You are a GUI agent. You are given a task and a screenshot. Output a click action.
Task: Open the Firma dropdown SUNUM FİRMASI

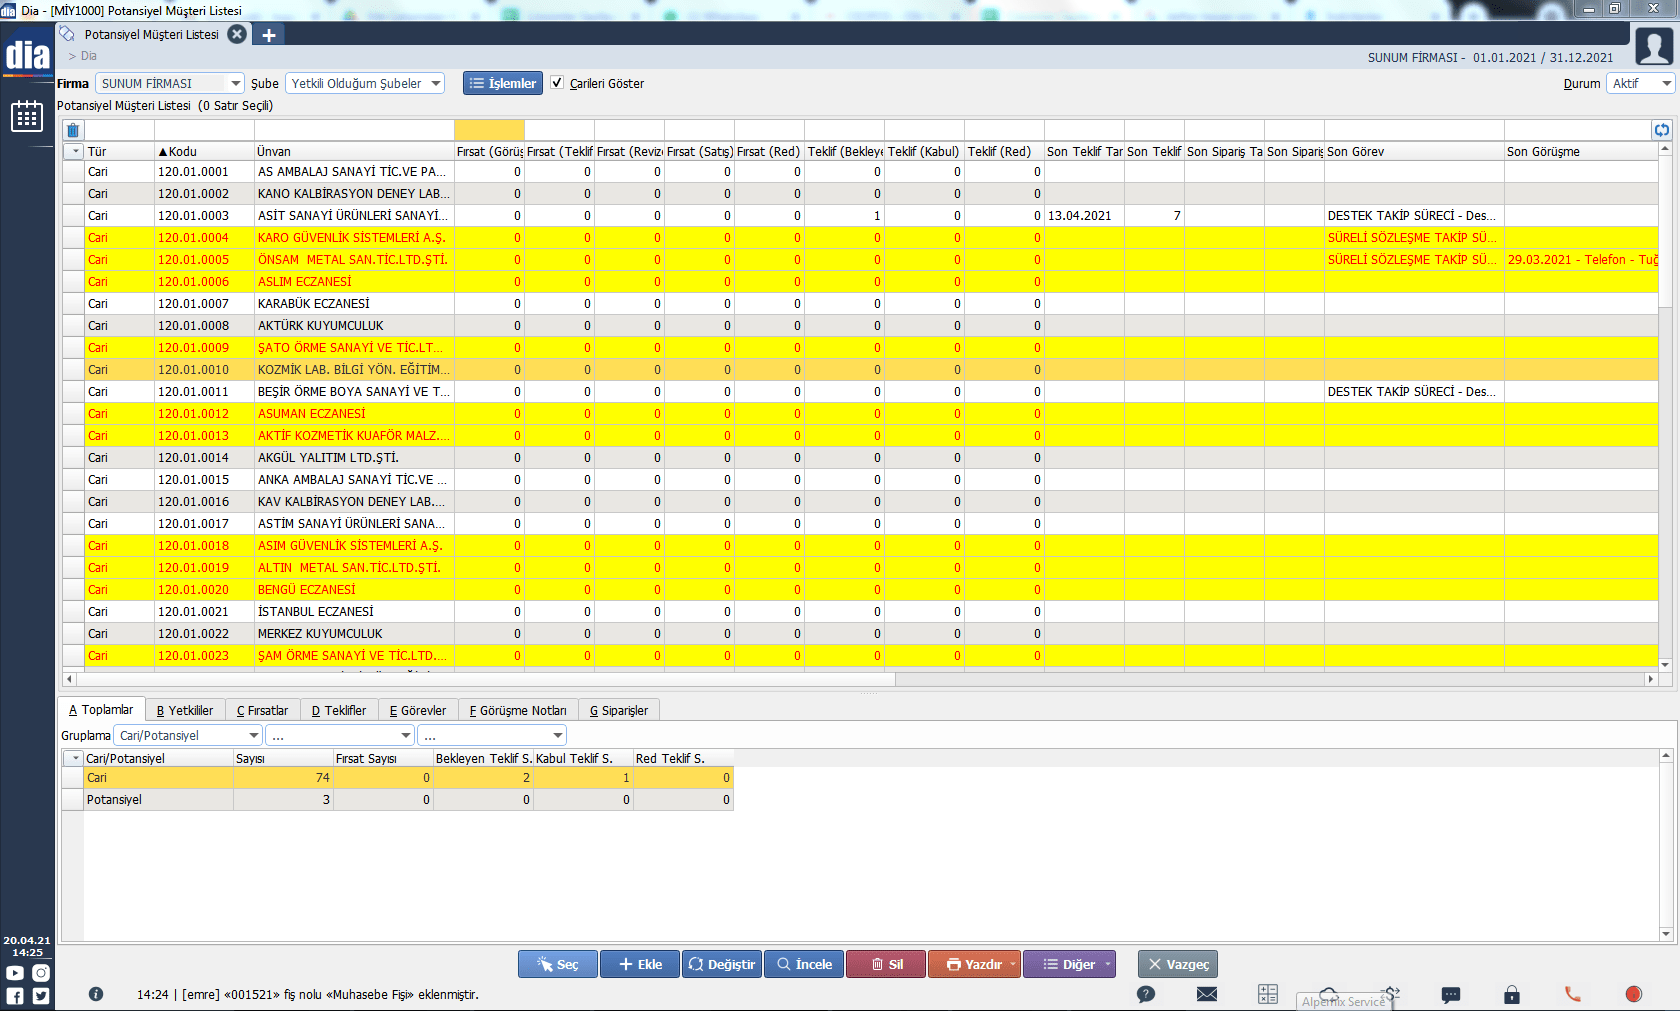(170, 84)
